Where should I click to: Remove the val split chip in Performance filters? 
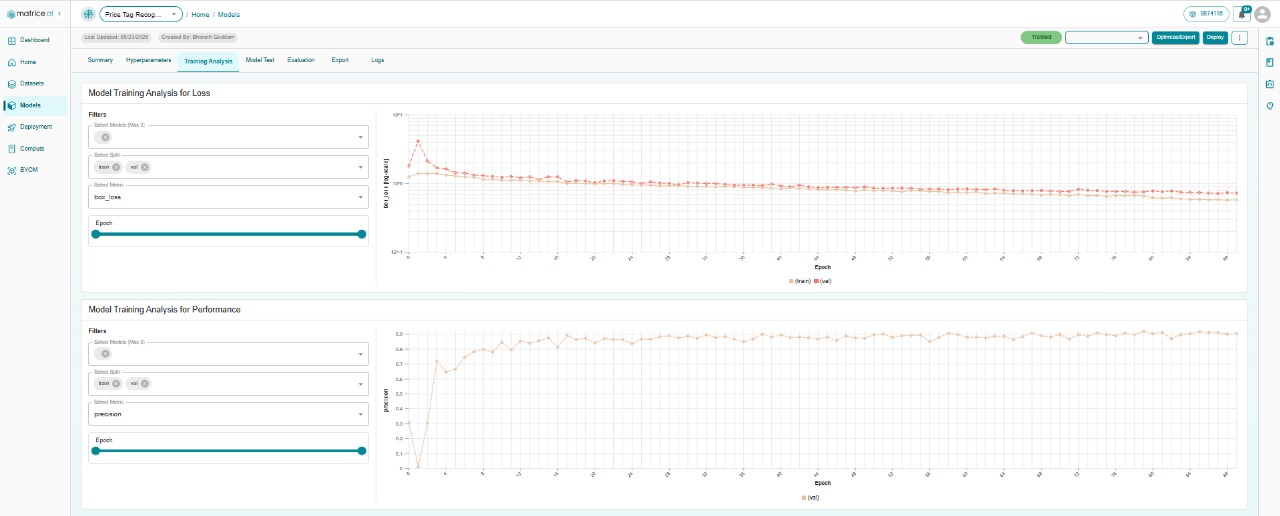click(144, 384)
